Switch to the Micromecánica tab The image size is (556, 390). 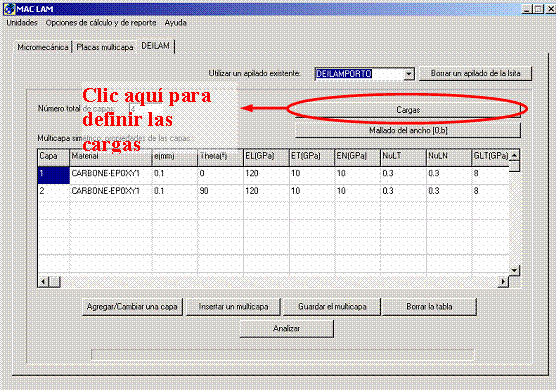43,47
